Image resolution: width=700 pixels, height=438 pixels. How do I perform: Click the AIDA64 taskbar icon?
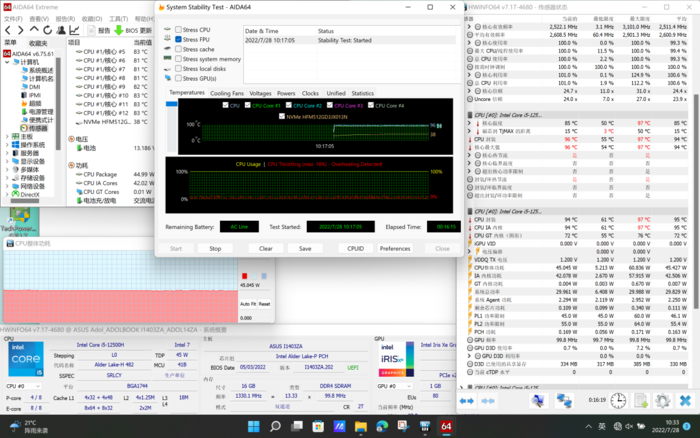click(446, 426)
